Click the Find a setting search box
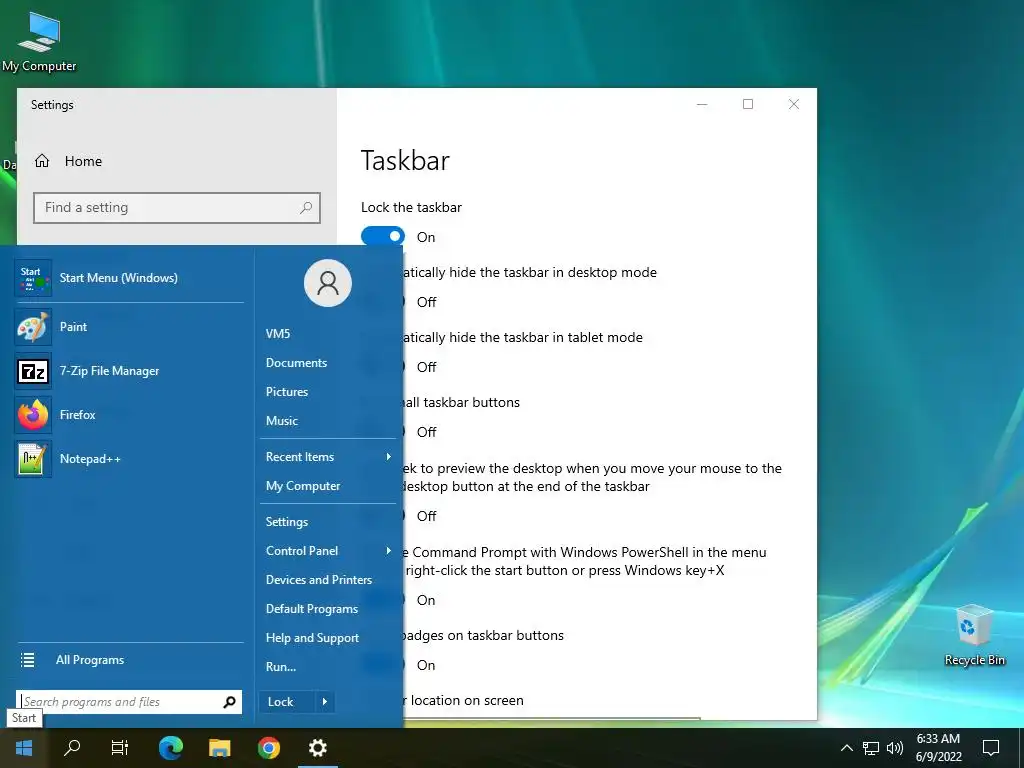This screenshot has width=1024, height=768. [x=176, y=208]
